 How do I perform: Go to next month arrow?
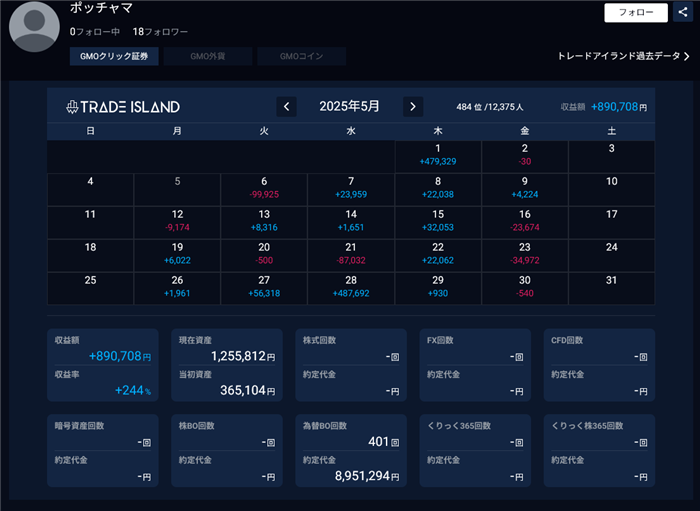pyautogui.click(x=413, y=107)
